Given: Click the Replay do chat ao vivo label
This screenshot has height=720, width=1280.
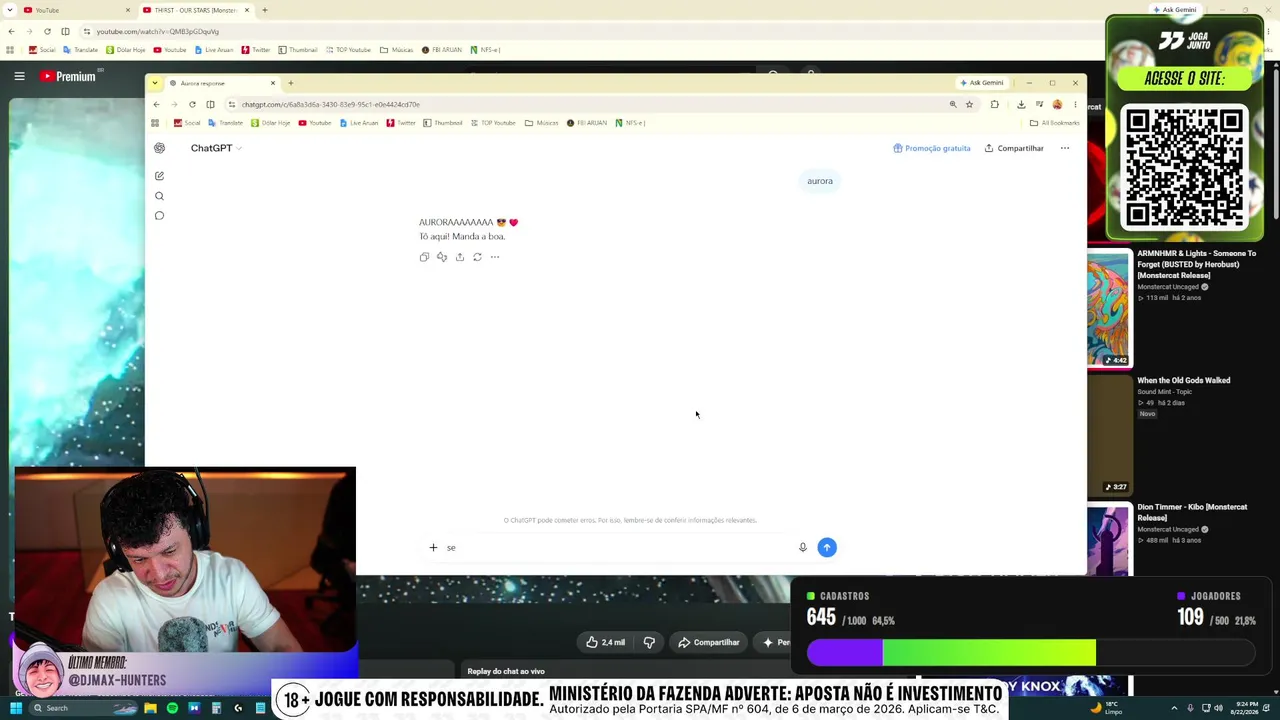Looking at the screenshot, I should click(506, 671).
